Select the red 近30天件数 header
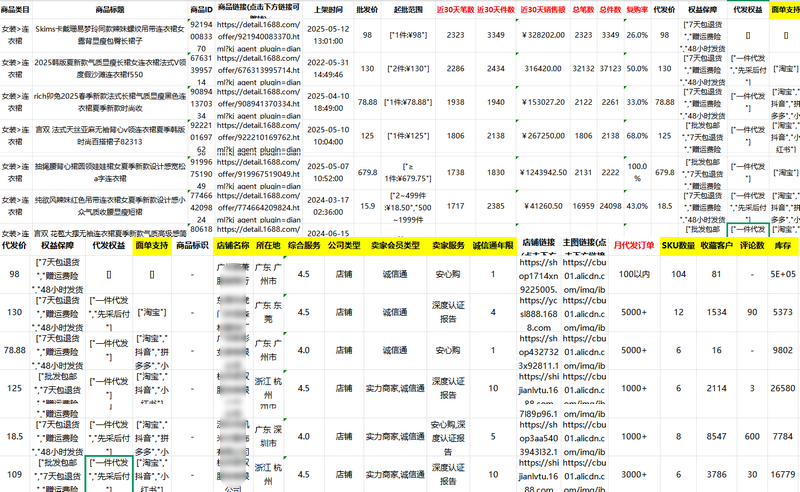This screenshot has height=492, width=800. (495, 9)
